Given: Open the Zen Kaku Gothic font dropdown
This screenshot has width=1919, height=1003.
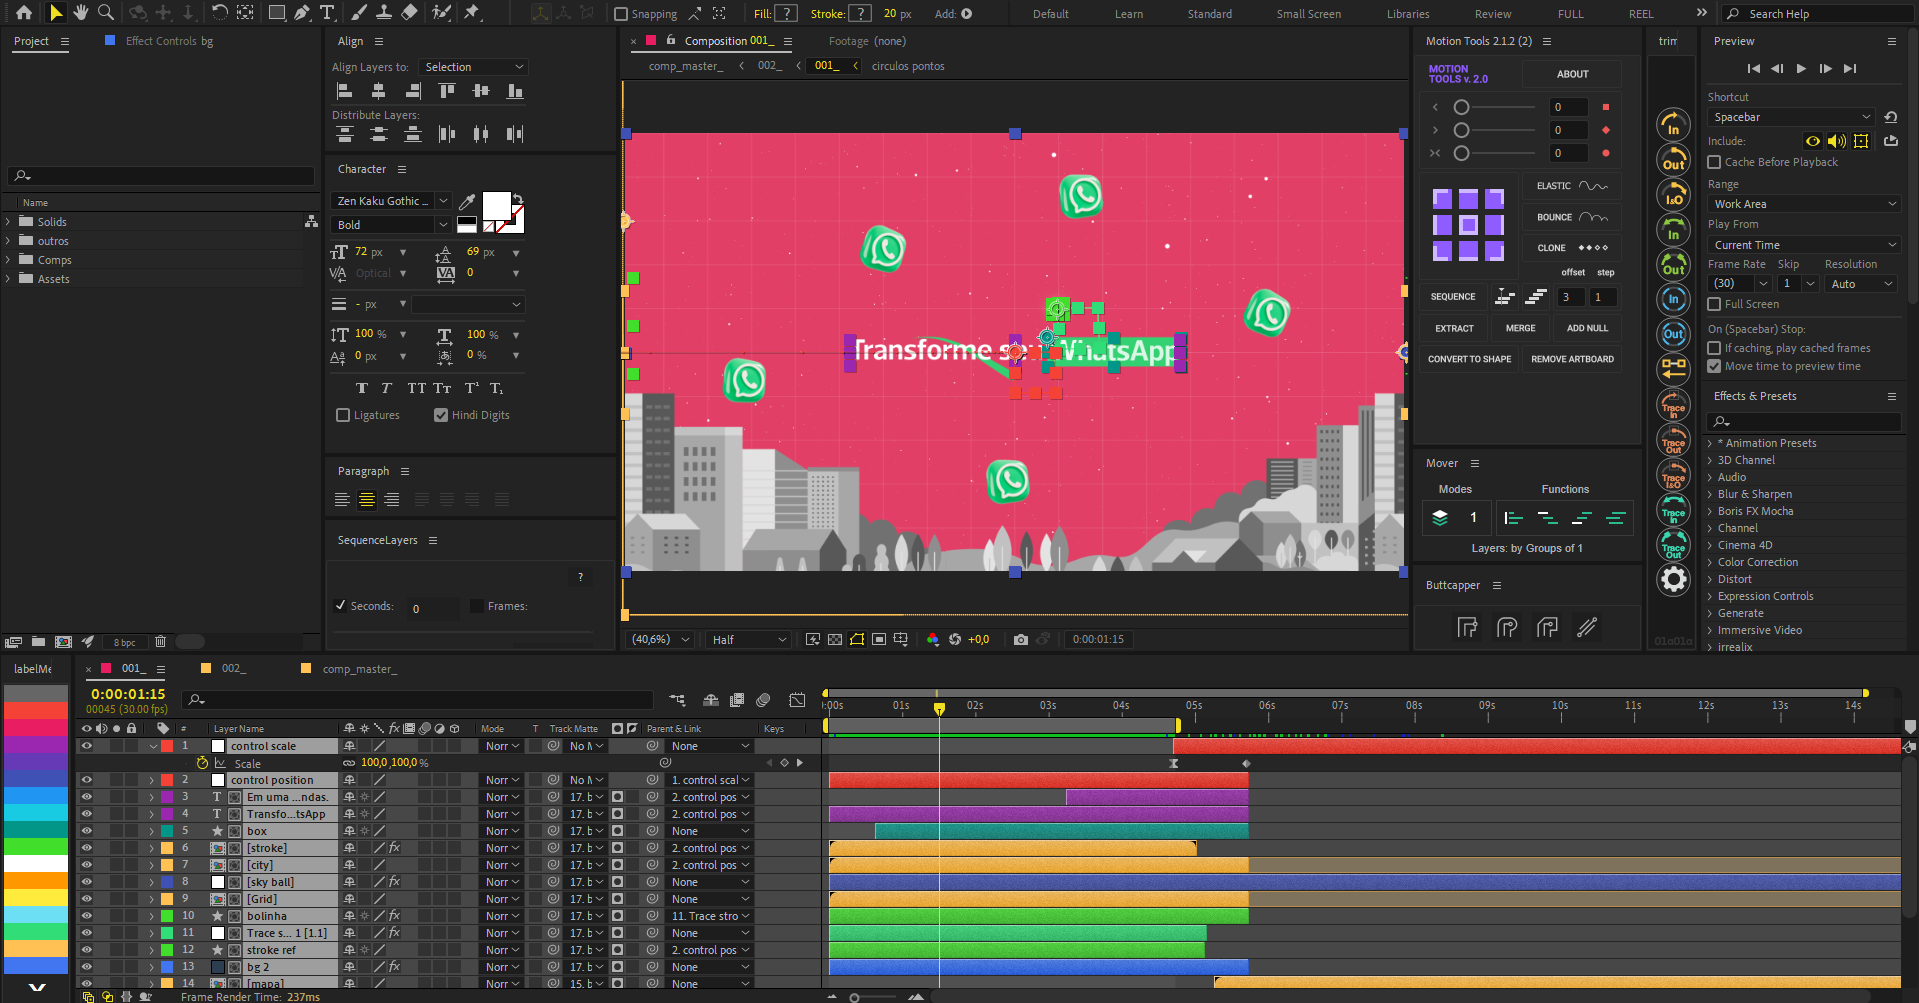Looking at the screenshot, I should pos(392,201).
